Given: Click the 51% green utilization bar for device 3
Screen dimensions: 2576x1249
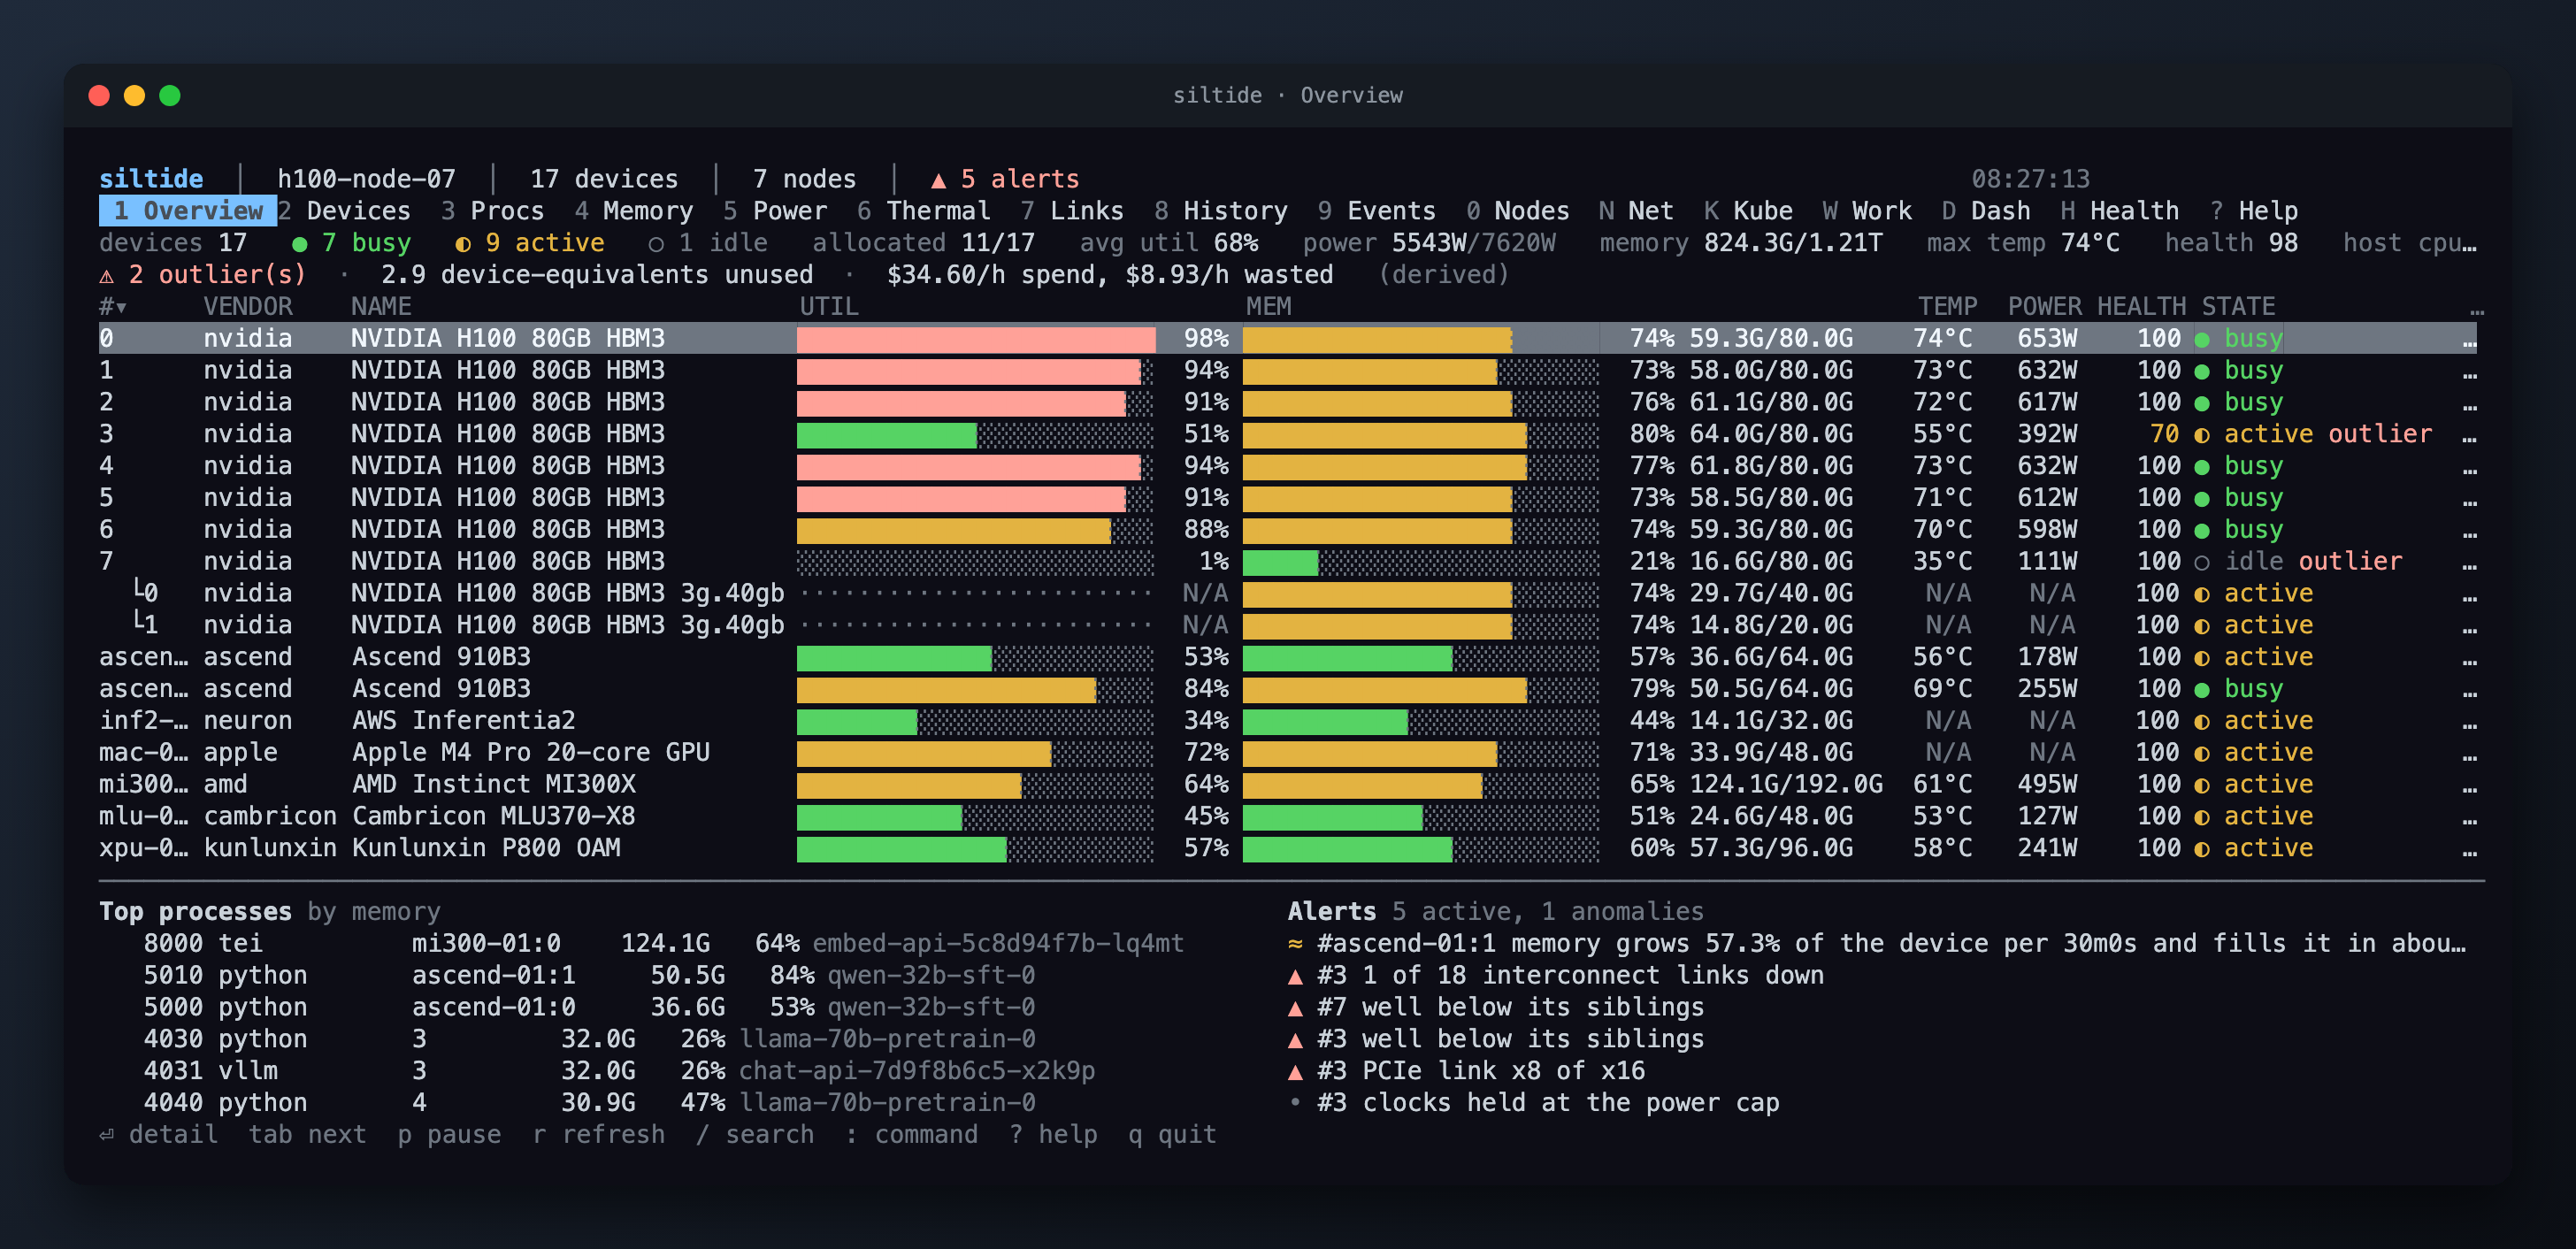Looking at the screenshot, I should (887, 435).
